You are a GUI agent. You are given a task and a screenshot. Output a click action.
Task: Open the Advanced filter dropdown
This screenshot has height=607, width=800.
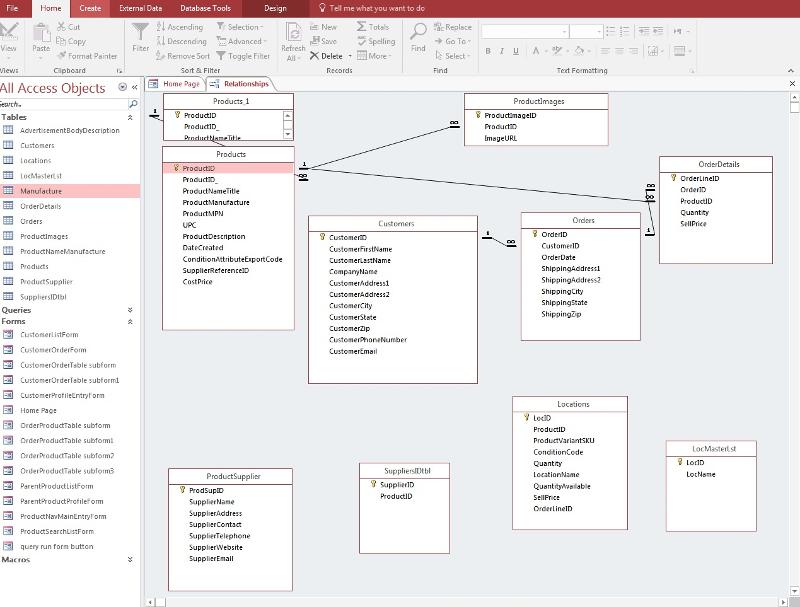click(246, 41)
